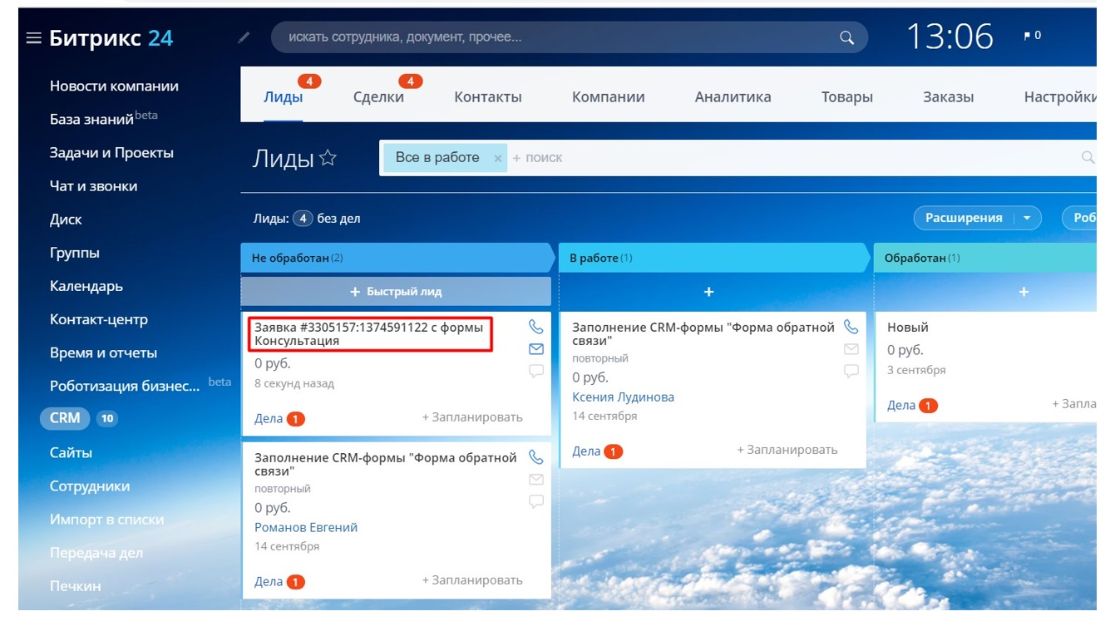Image resolution: width=1110 pixels, height=631 pixels.
Task: Open the Настройки tab
Action: 1060,97
